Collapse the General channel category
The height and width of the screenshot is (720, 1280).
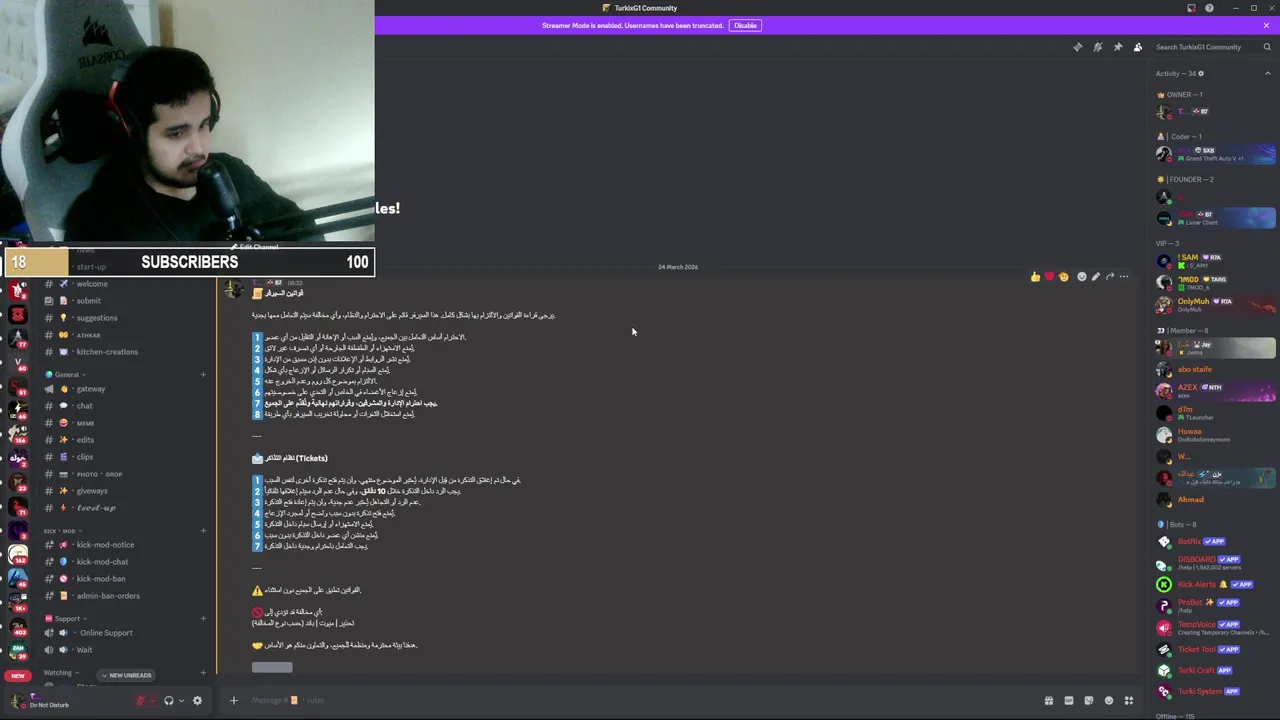(66, 374)
